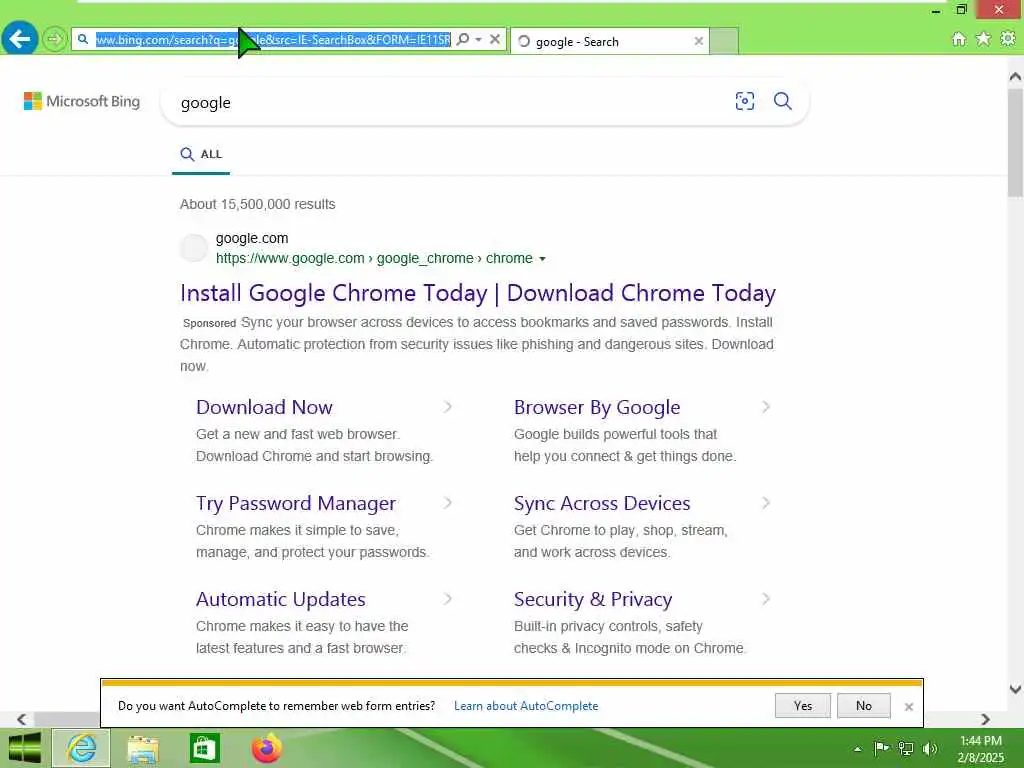Open a new blank tab
Screen dimensions: 1024x768
[x=724, y=41]
